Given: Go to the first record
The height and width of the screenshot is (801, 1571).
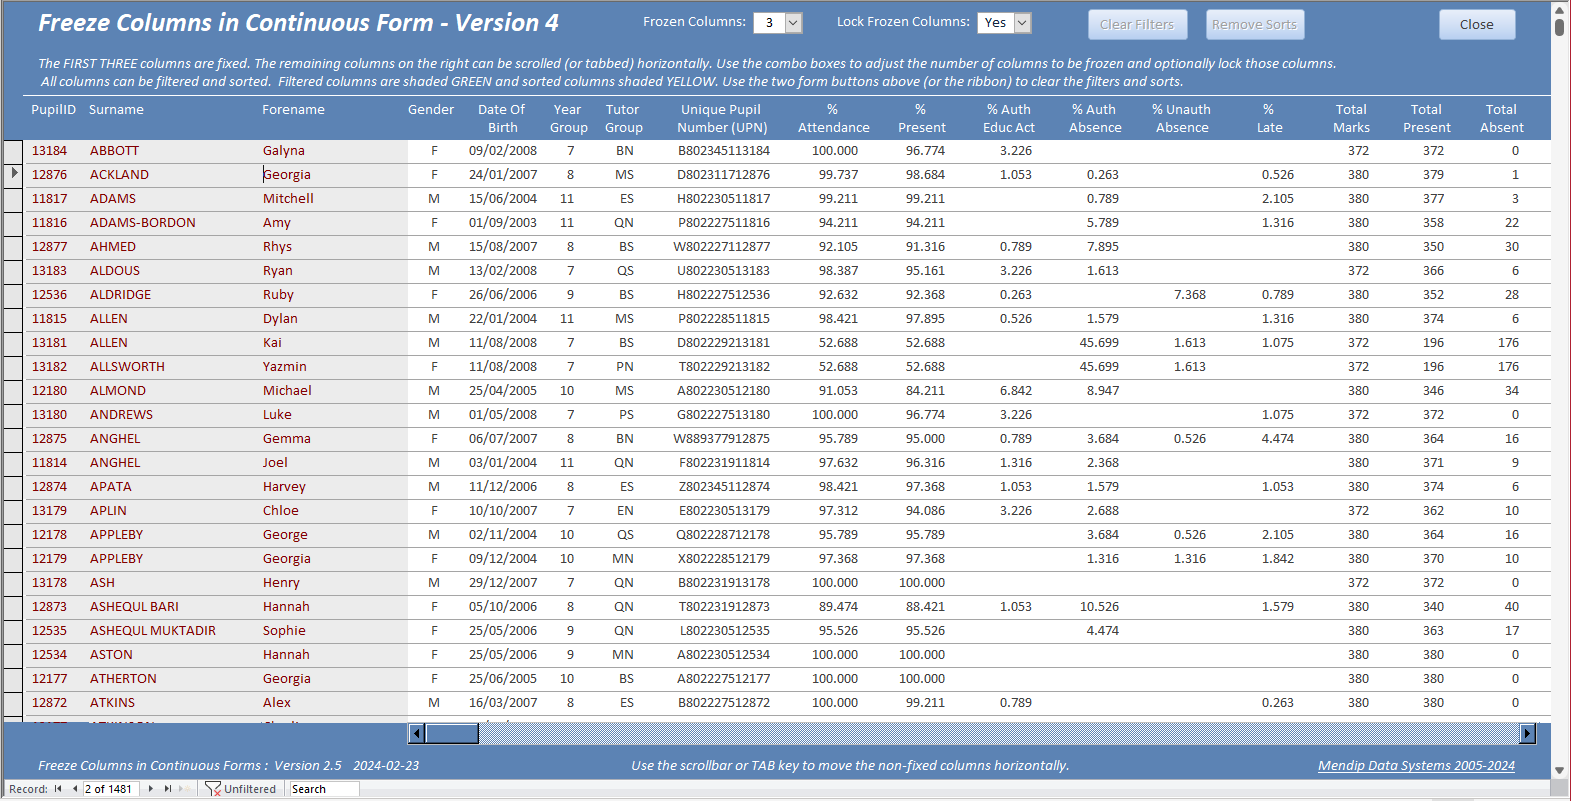Looking at the screenshot, I should [58, 789].
